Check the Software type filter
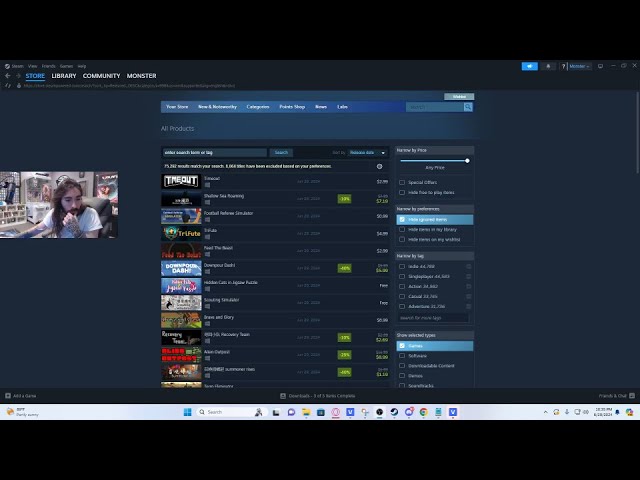This screenshot has height=480, width=640. pos(402,355)
